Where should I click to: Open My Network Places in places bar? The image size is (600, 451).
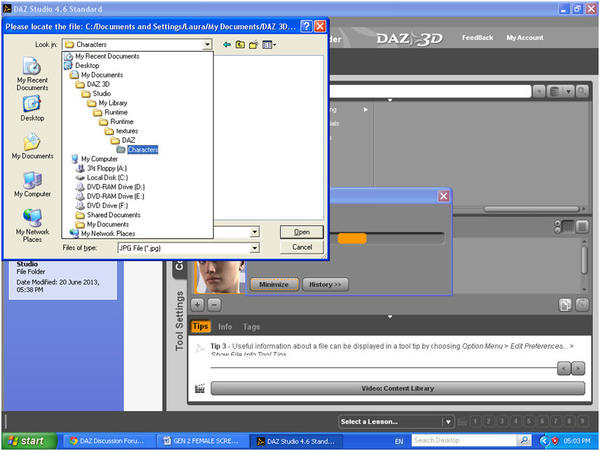[x=33, y=226]
